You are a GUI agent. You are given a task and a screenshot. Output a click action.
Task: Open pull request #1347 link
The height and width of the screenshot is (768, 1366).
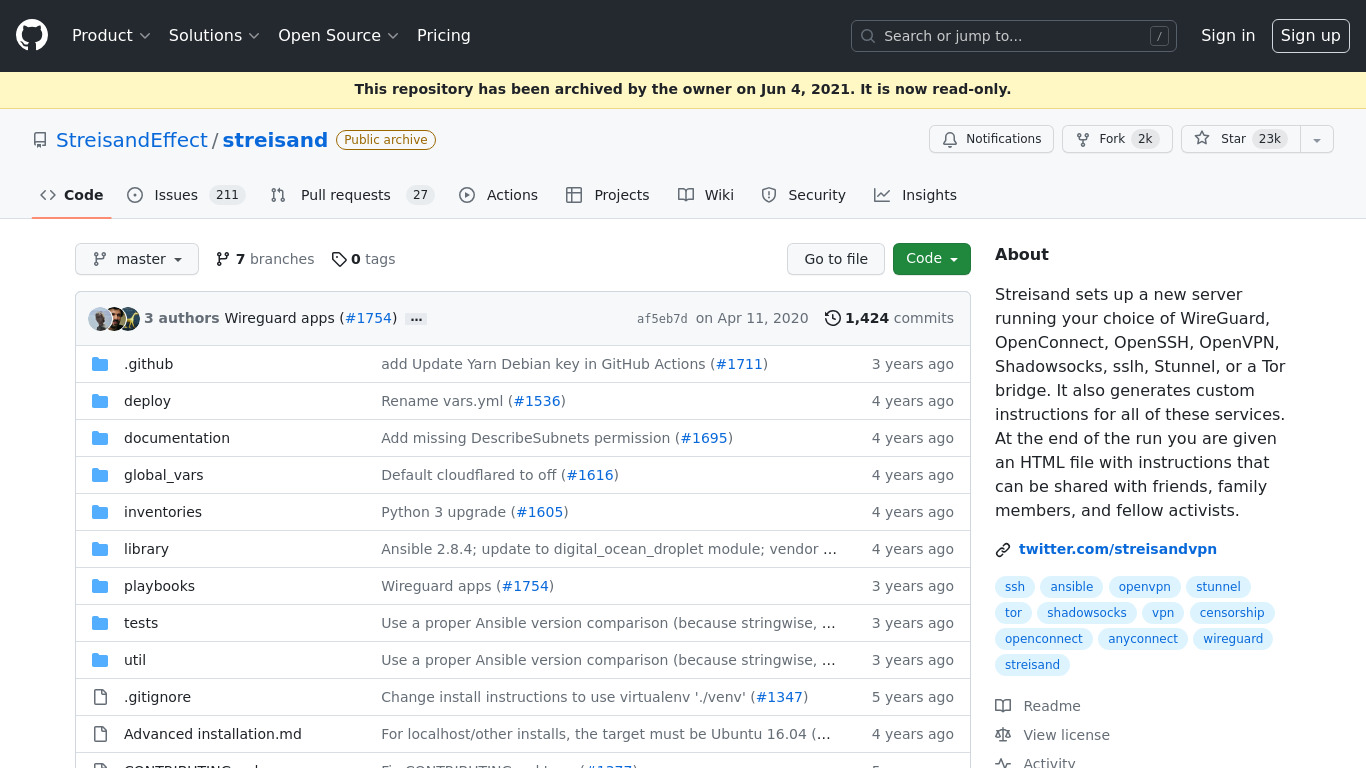point(779,697)
